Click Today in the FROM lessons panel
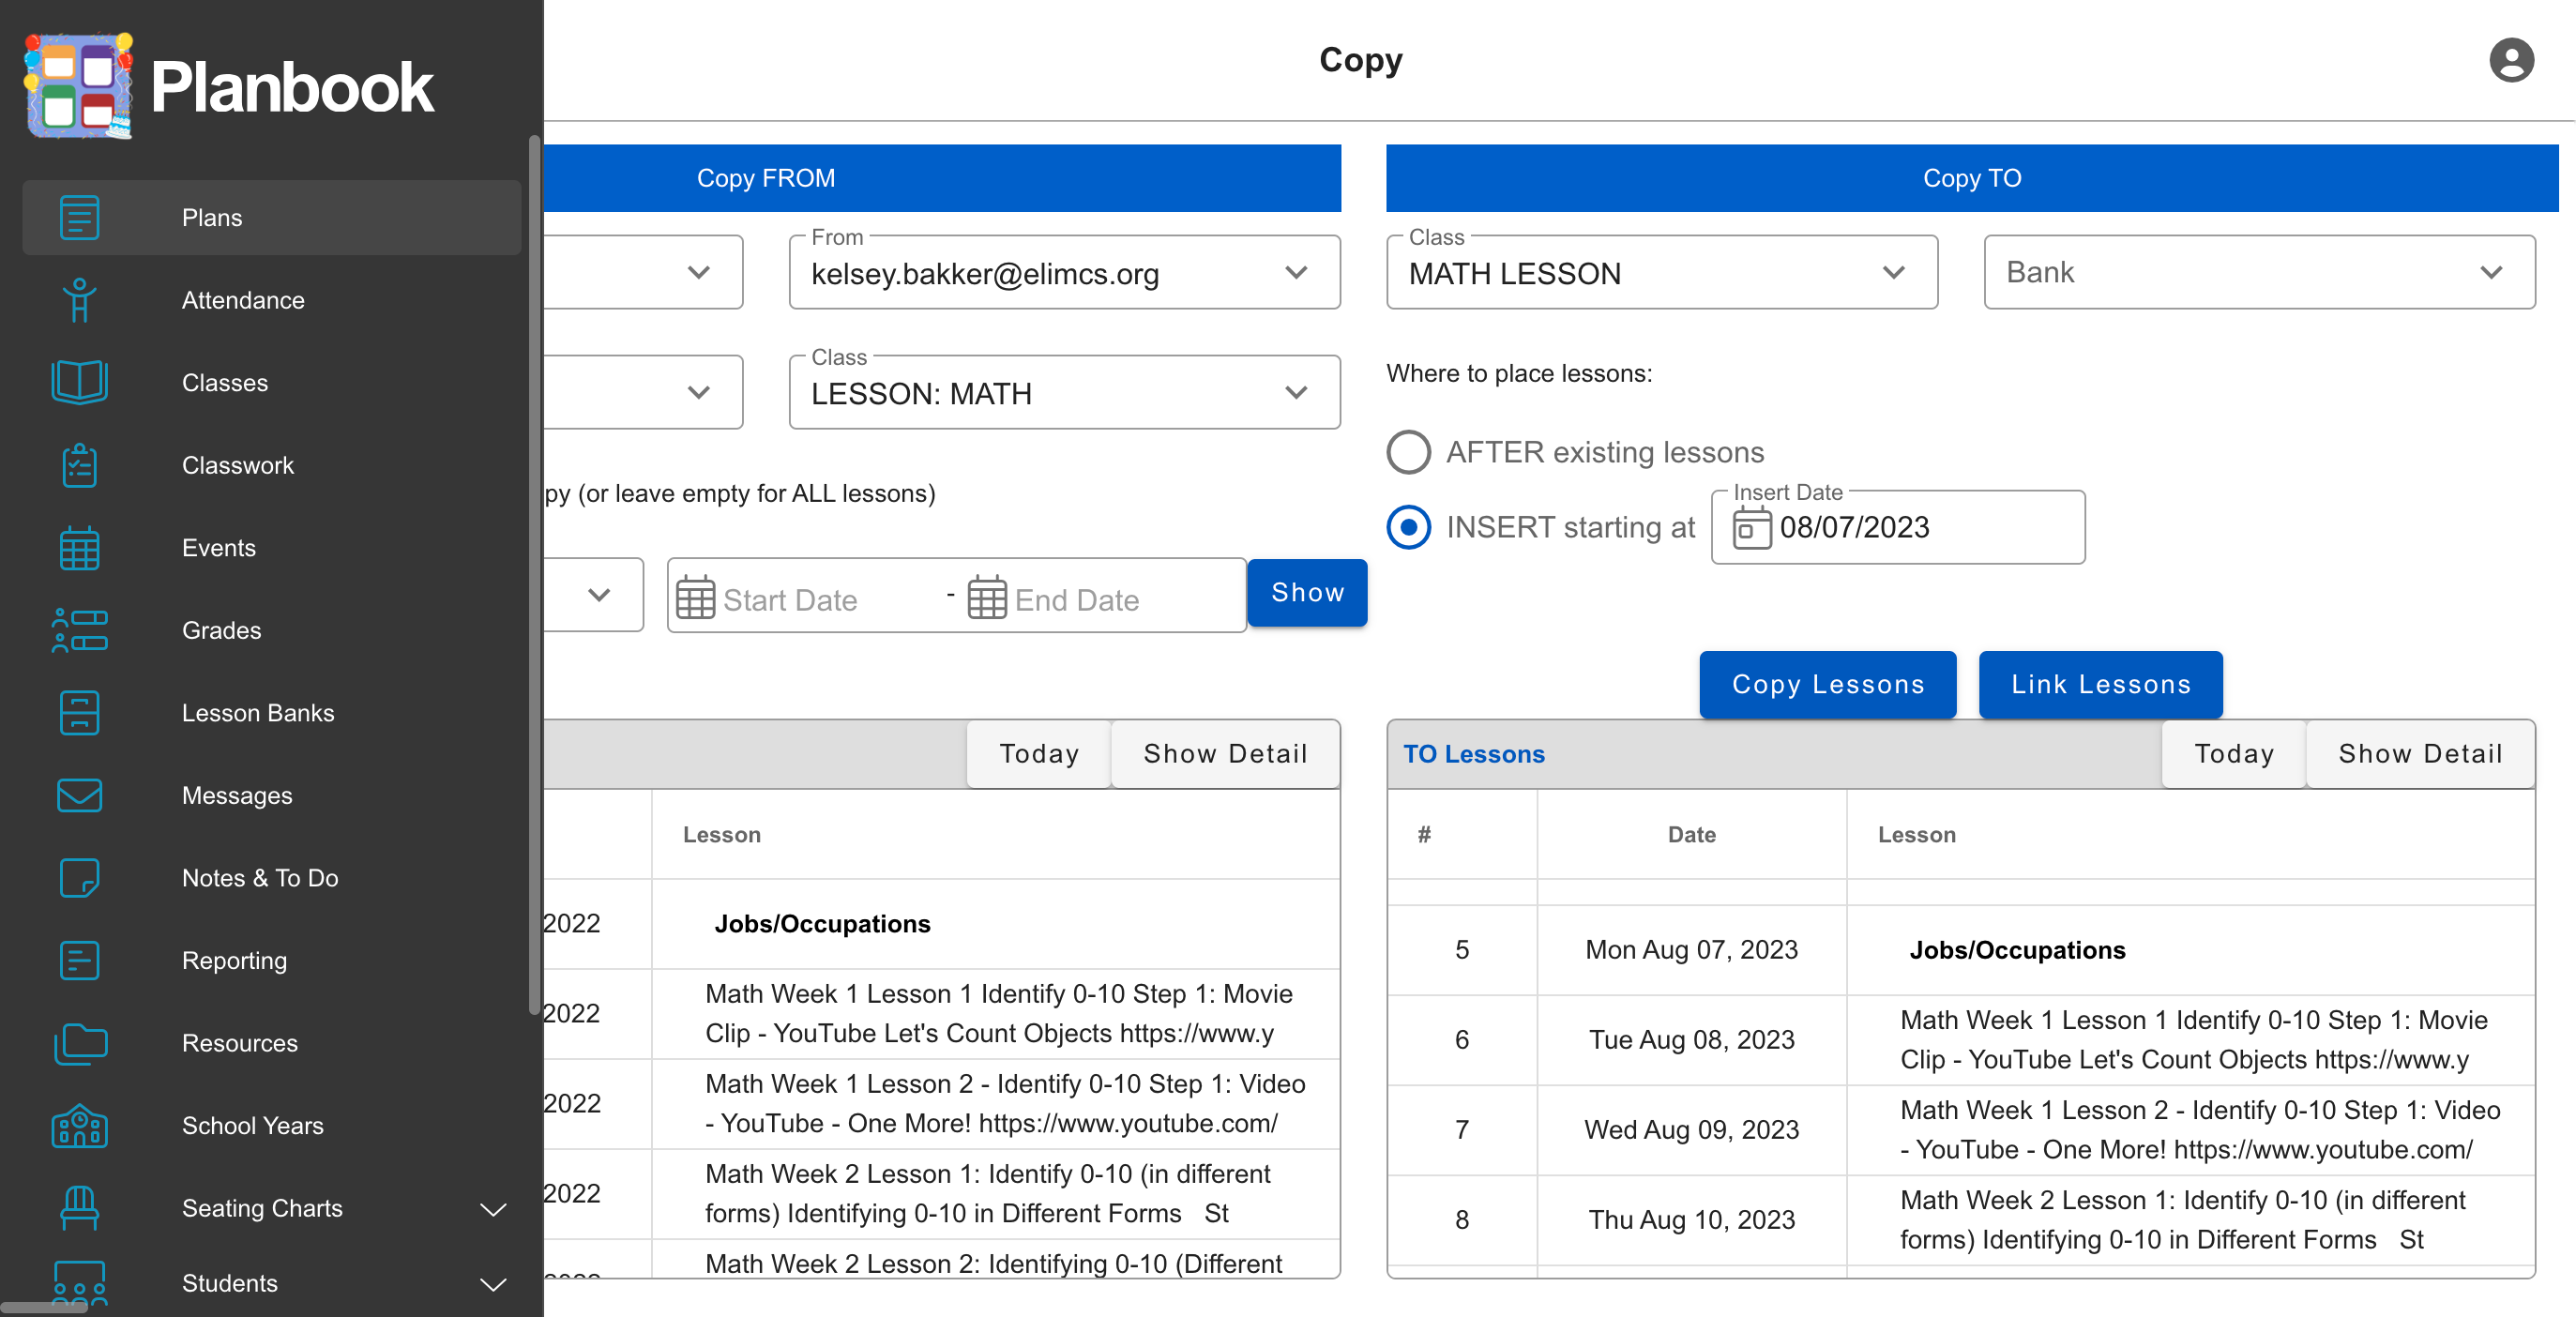The height and width of the screenshot is (1317, 2576). pos(1039,753)
